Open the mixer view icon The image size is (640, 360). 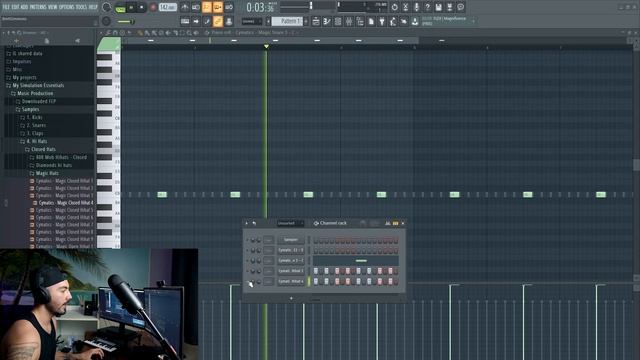(x=349, y=21)
